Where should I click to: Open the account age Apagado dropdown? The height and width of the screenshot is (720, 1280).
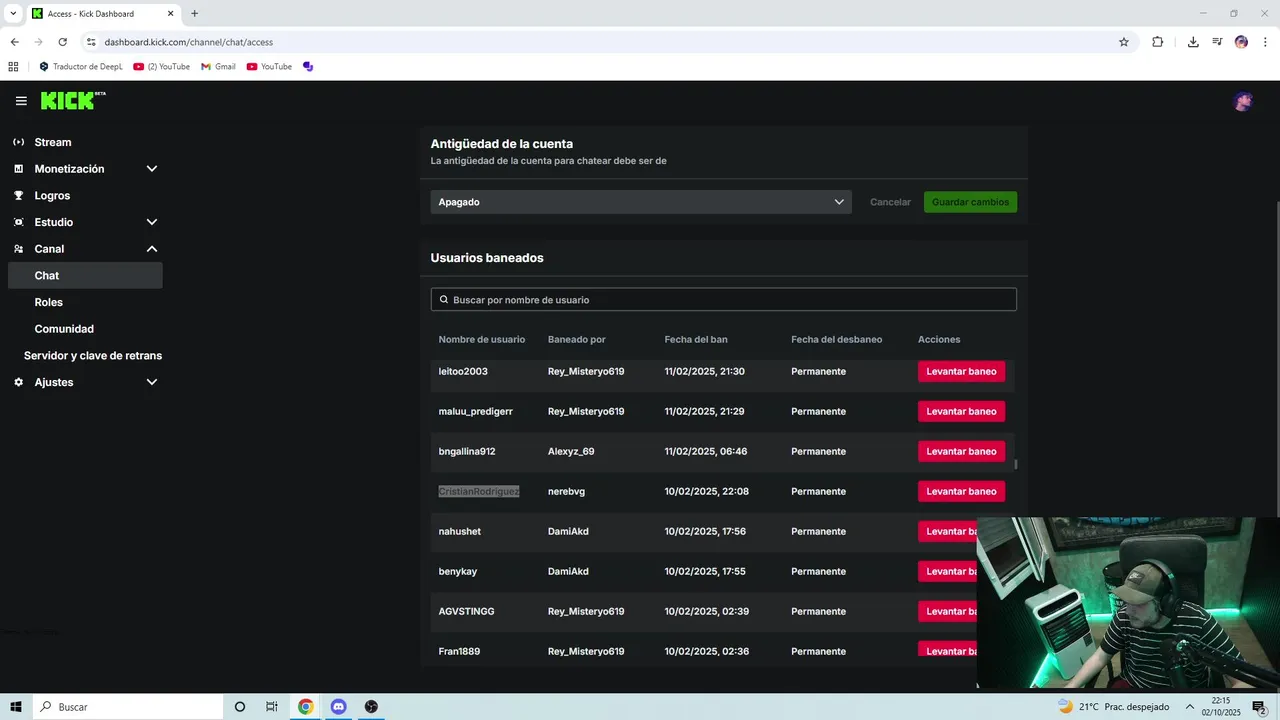coord(641,202)
